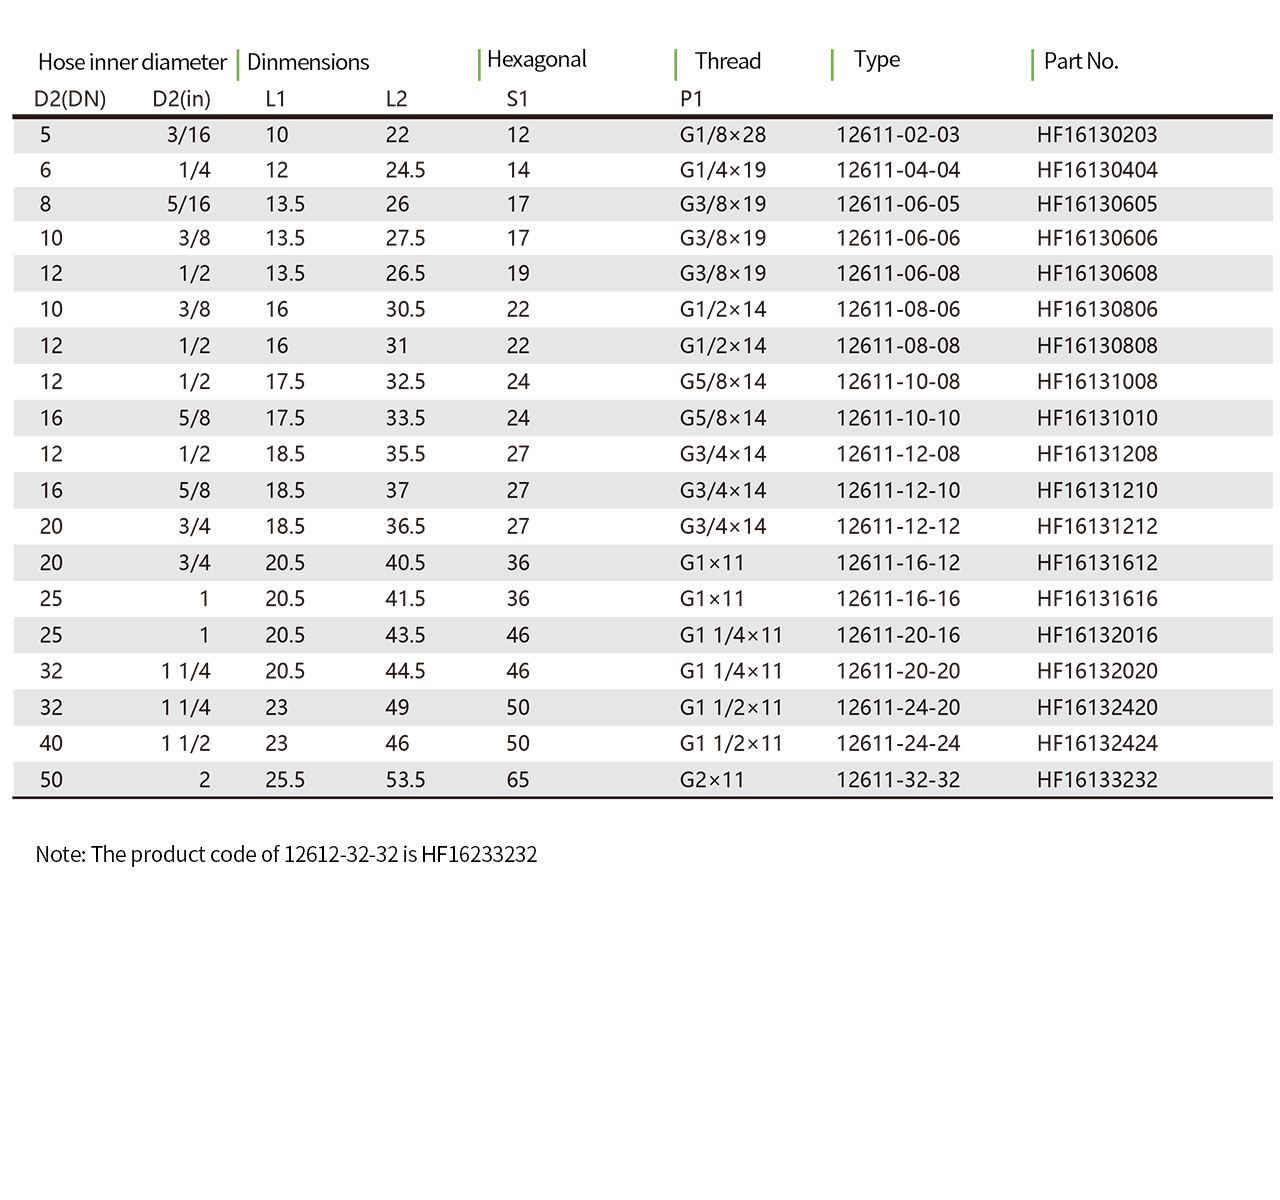1280x1200 pixels.
Task: Click the P1 subheader
Action: [691, 99]
